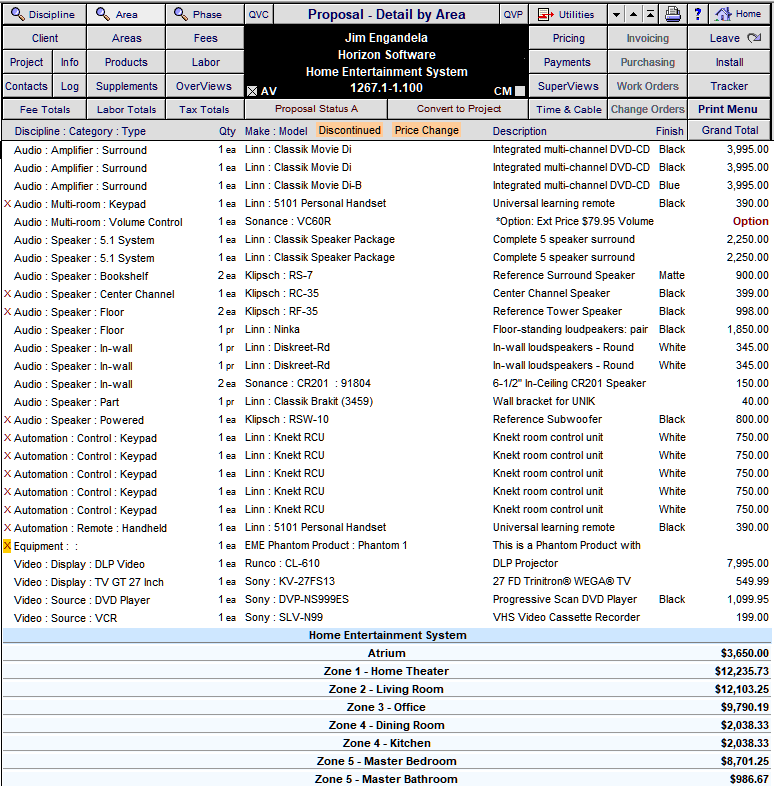The image size is (774, 786).
Task: Show Tax Totals
Action: (x=204, y=109)
